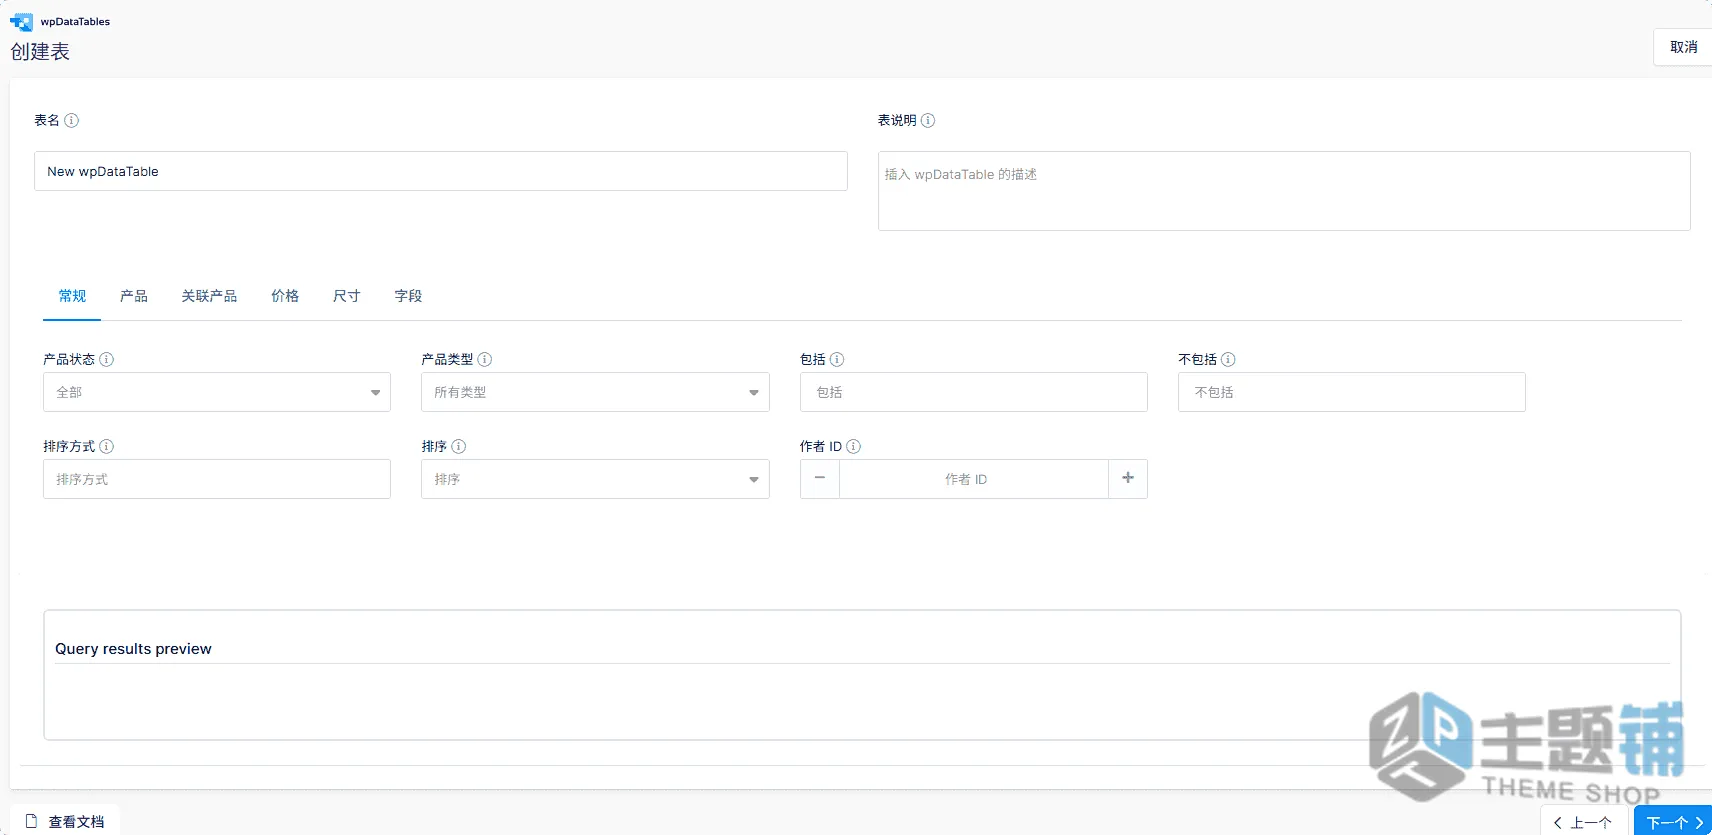Click the Query results preview heading
Viewport: 1712px width, 835px height.
[133, 649]
